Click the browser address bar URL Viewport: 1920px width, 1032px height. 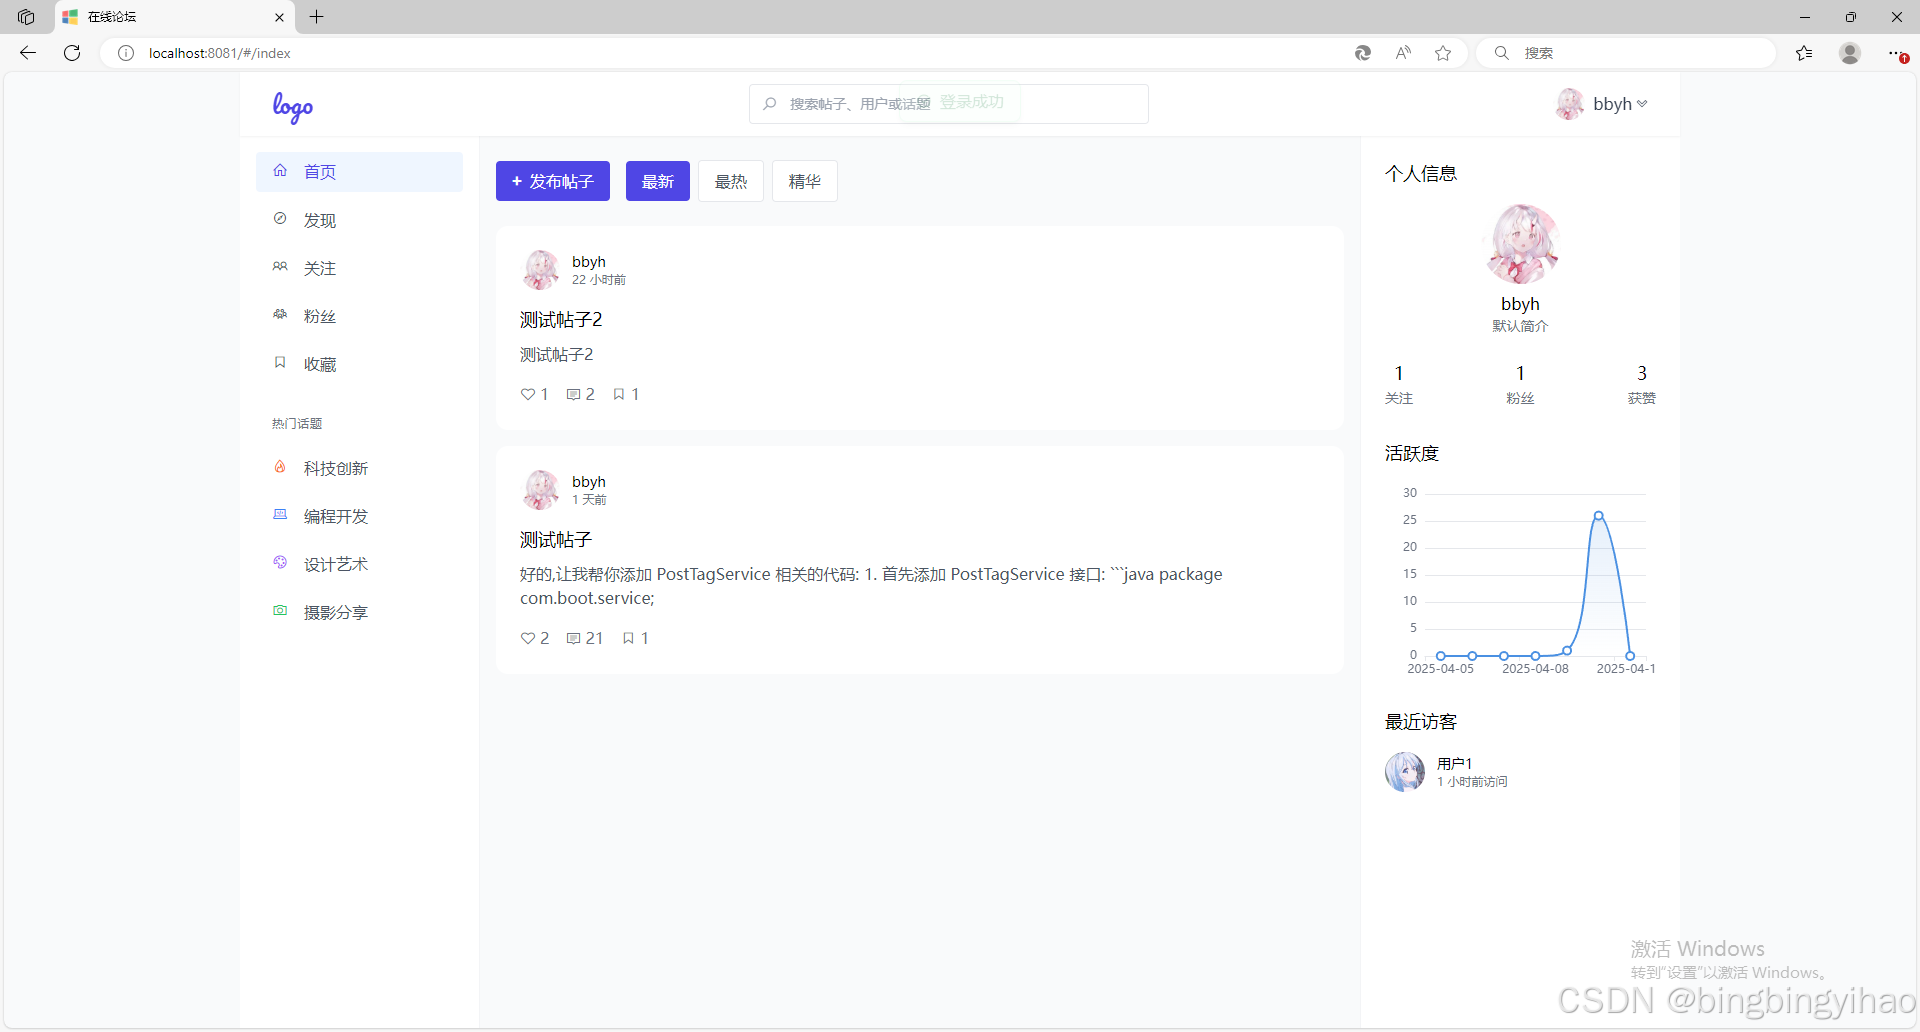pyautogui.click(x=220, y=53)
